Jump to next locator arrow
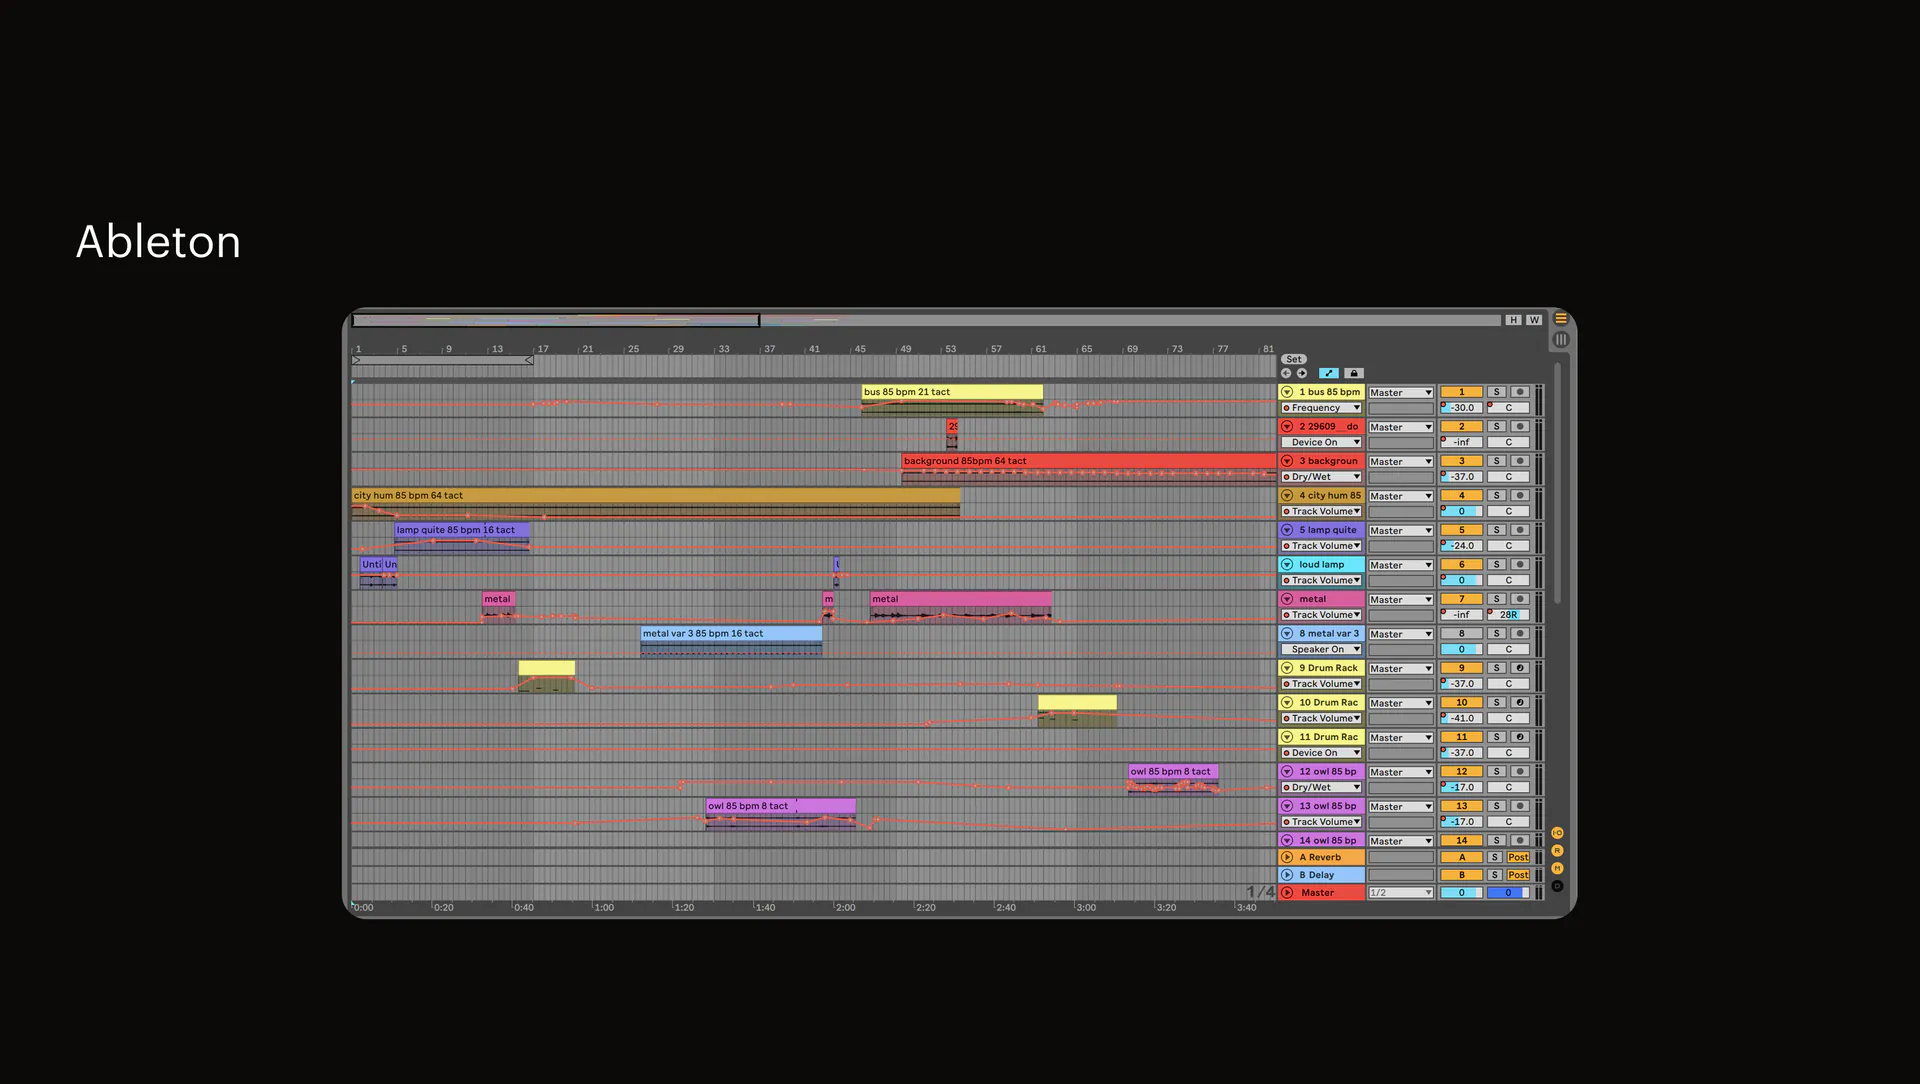Image resolution: width=1920 pixels, height=1084 pixels. (1302, 373)
